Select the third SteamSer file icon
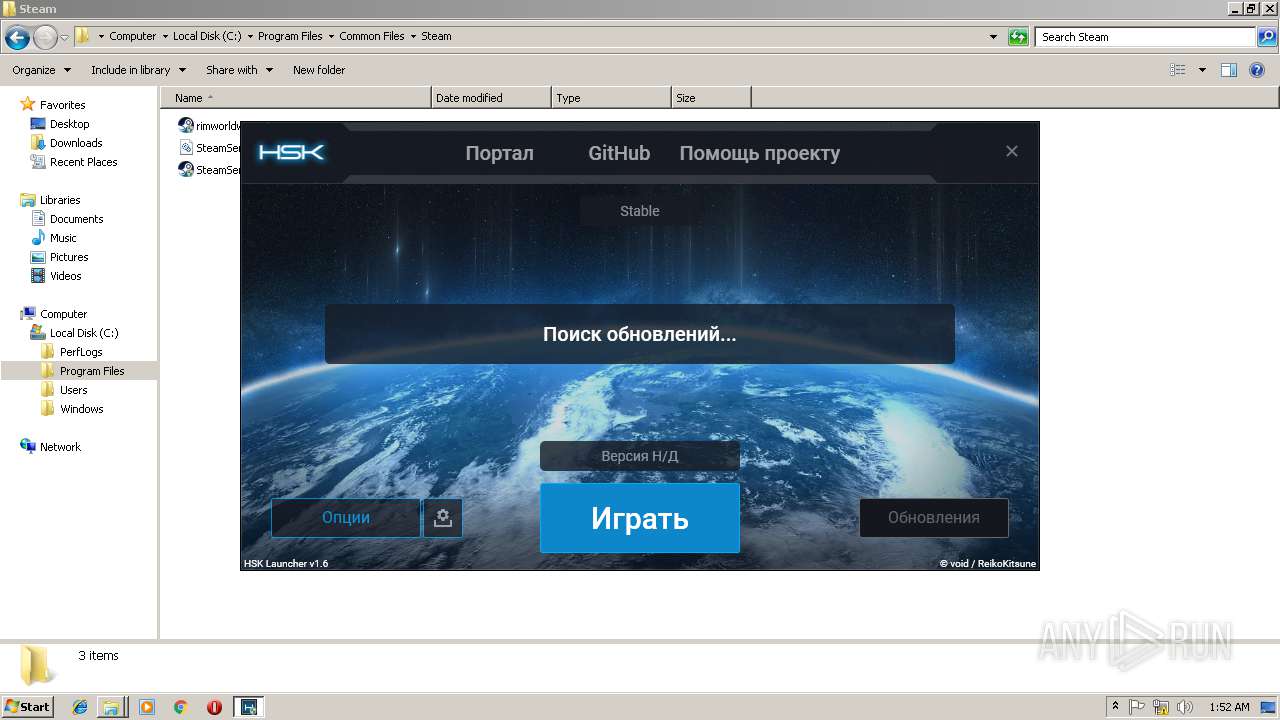 pos(186,170)
